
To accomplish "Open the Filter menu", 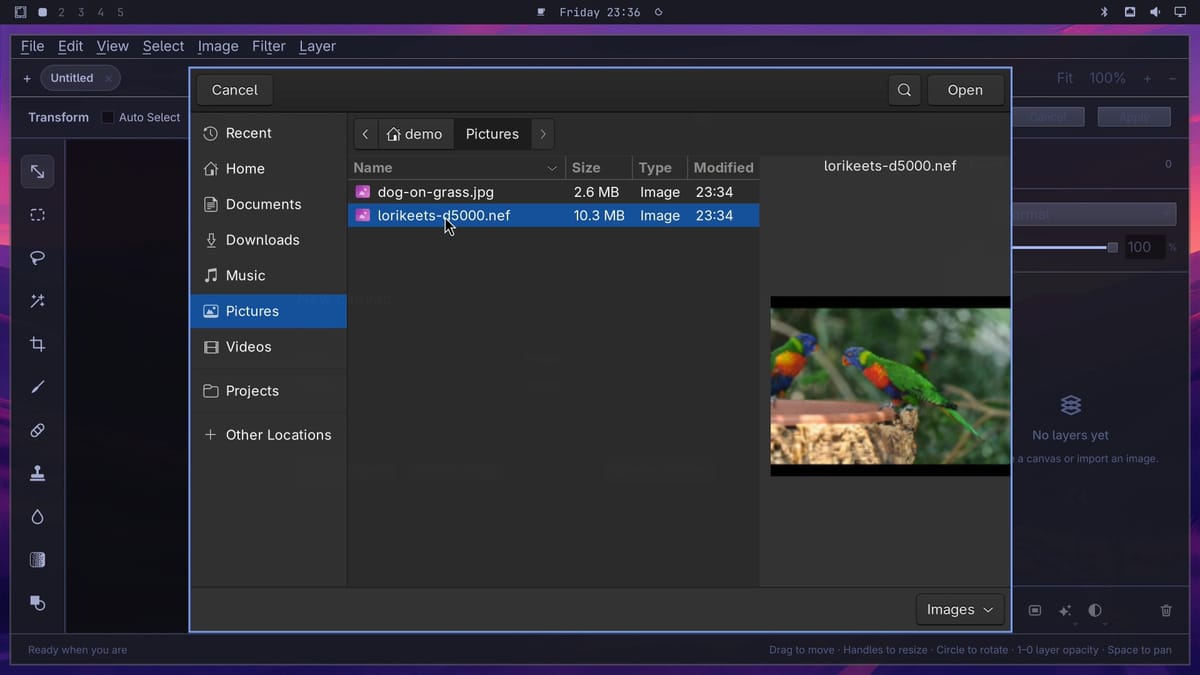I will point(269,46).
